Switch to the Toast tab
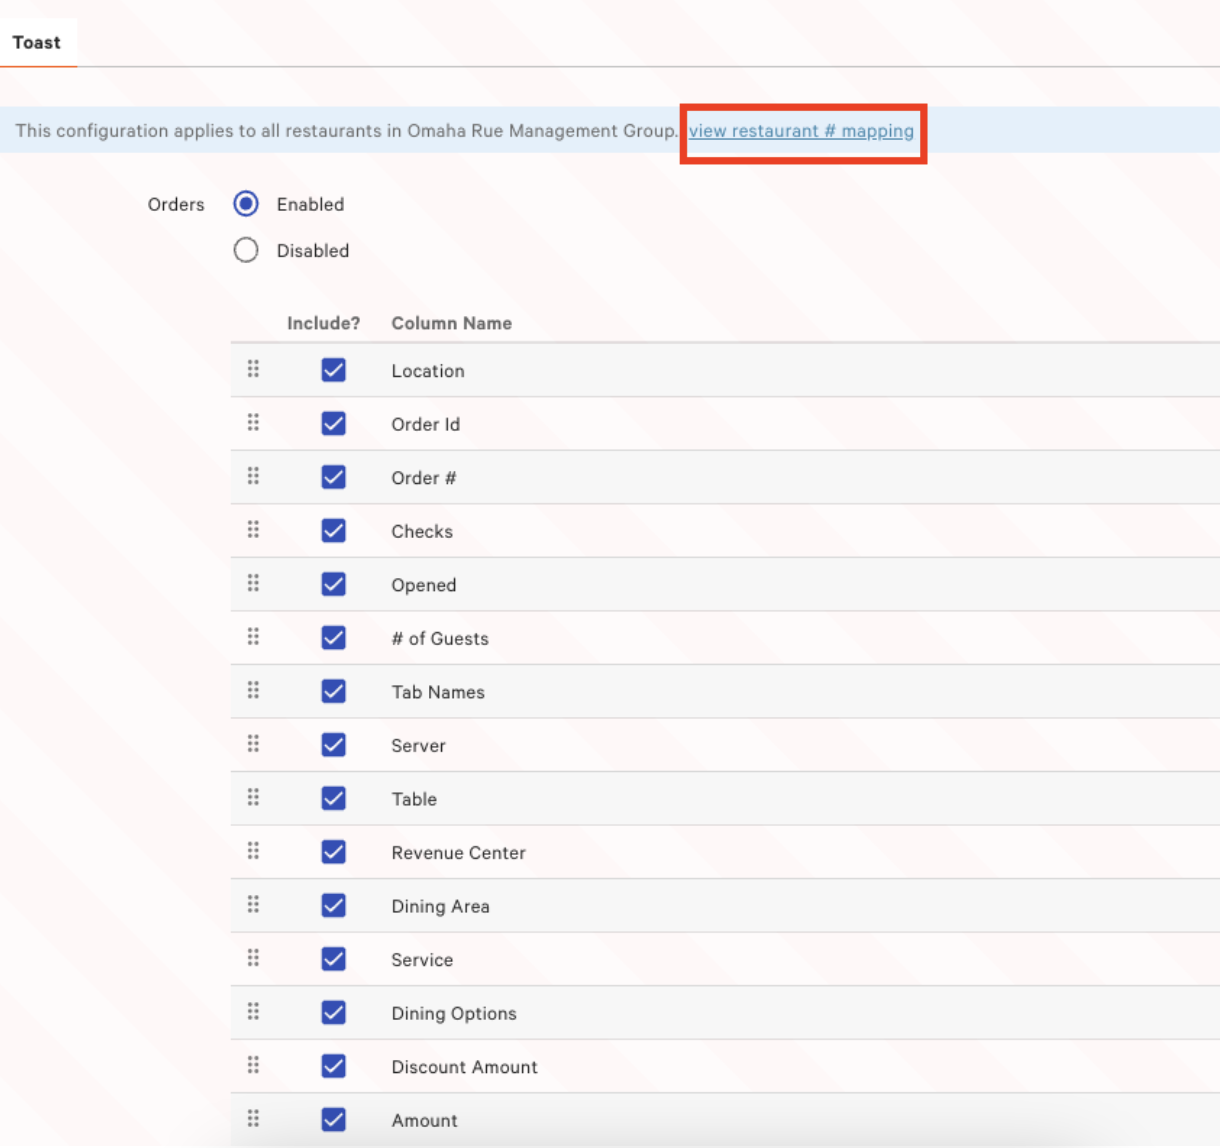Viewport: 1220px width, 1148px height. pyautogui.click(x=37, y=42)
